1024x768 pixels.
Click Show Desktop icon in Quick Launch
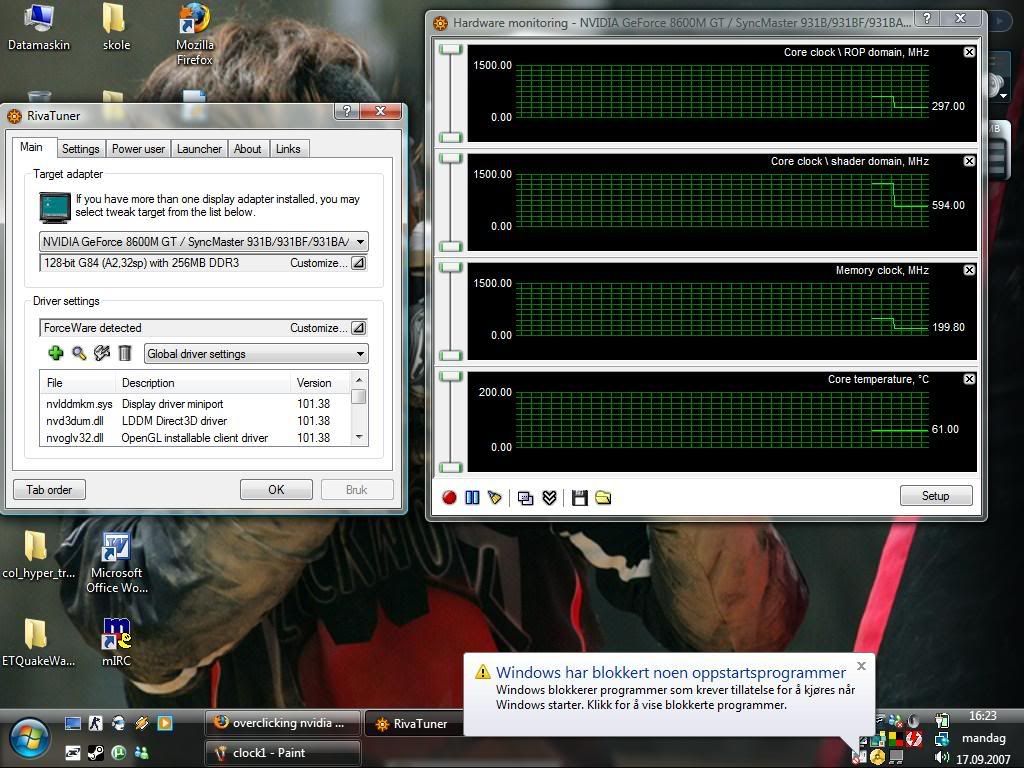pyautogui.click(x=72, y=724)
